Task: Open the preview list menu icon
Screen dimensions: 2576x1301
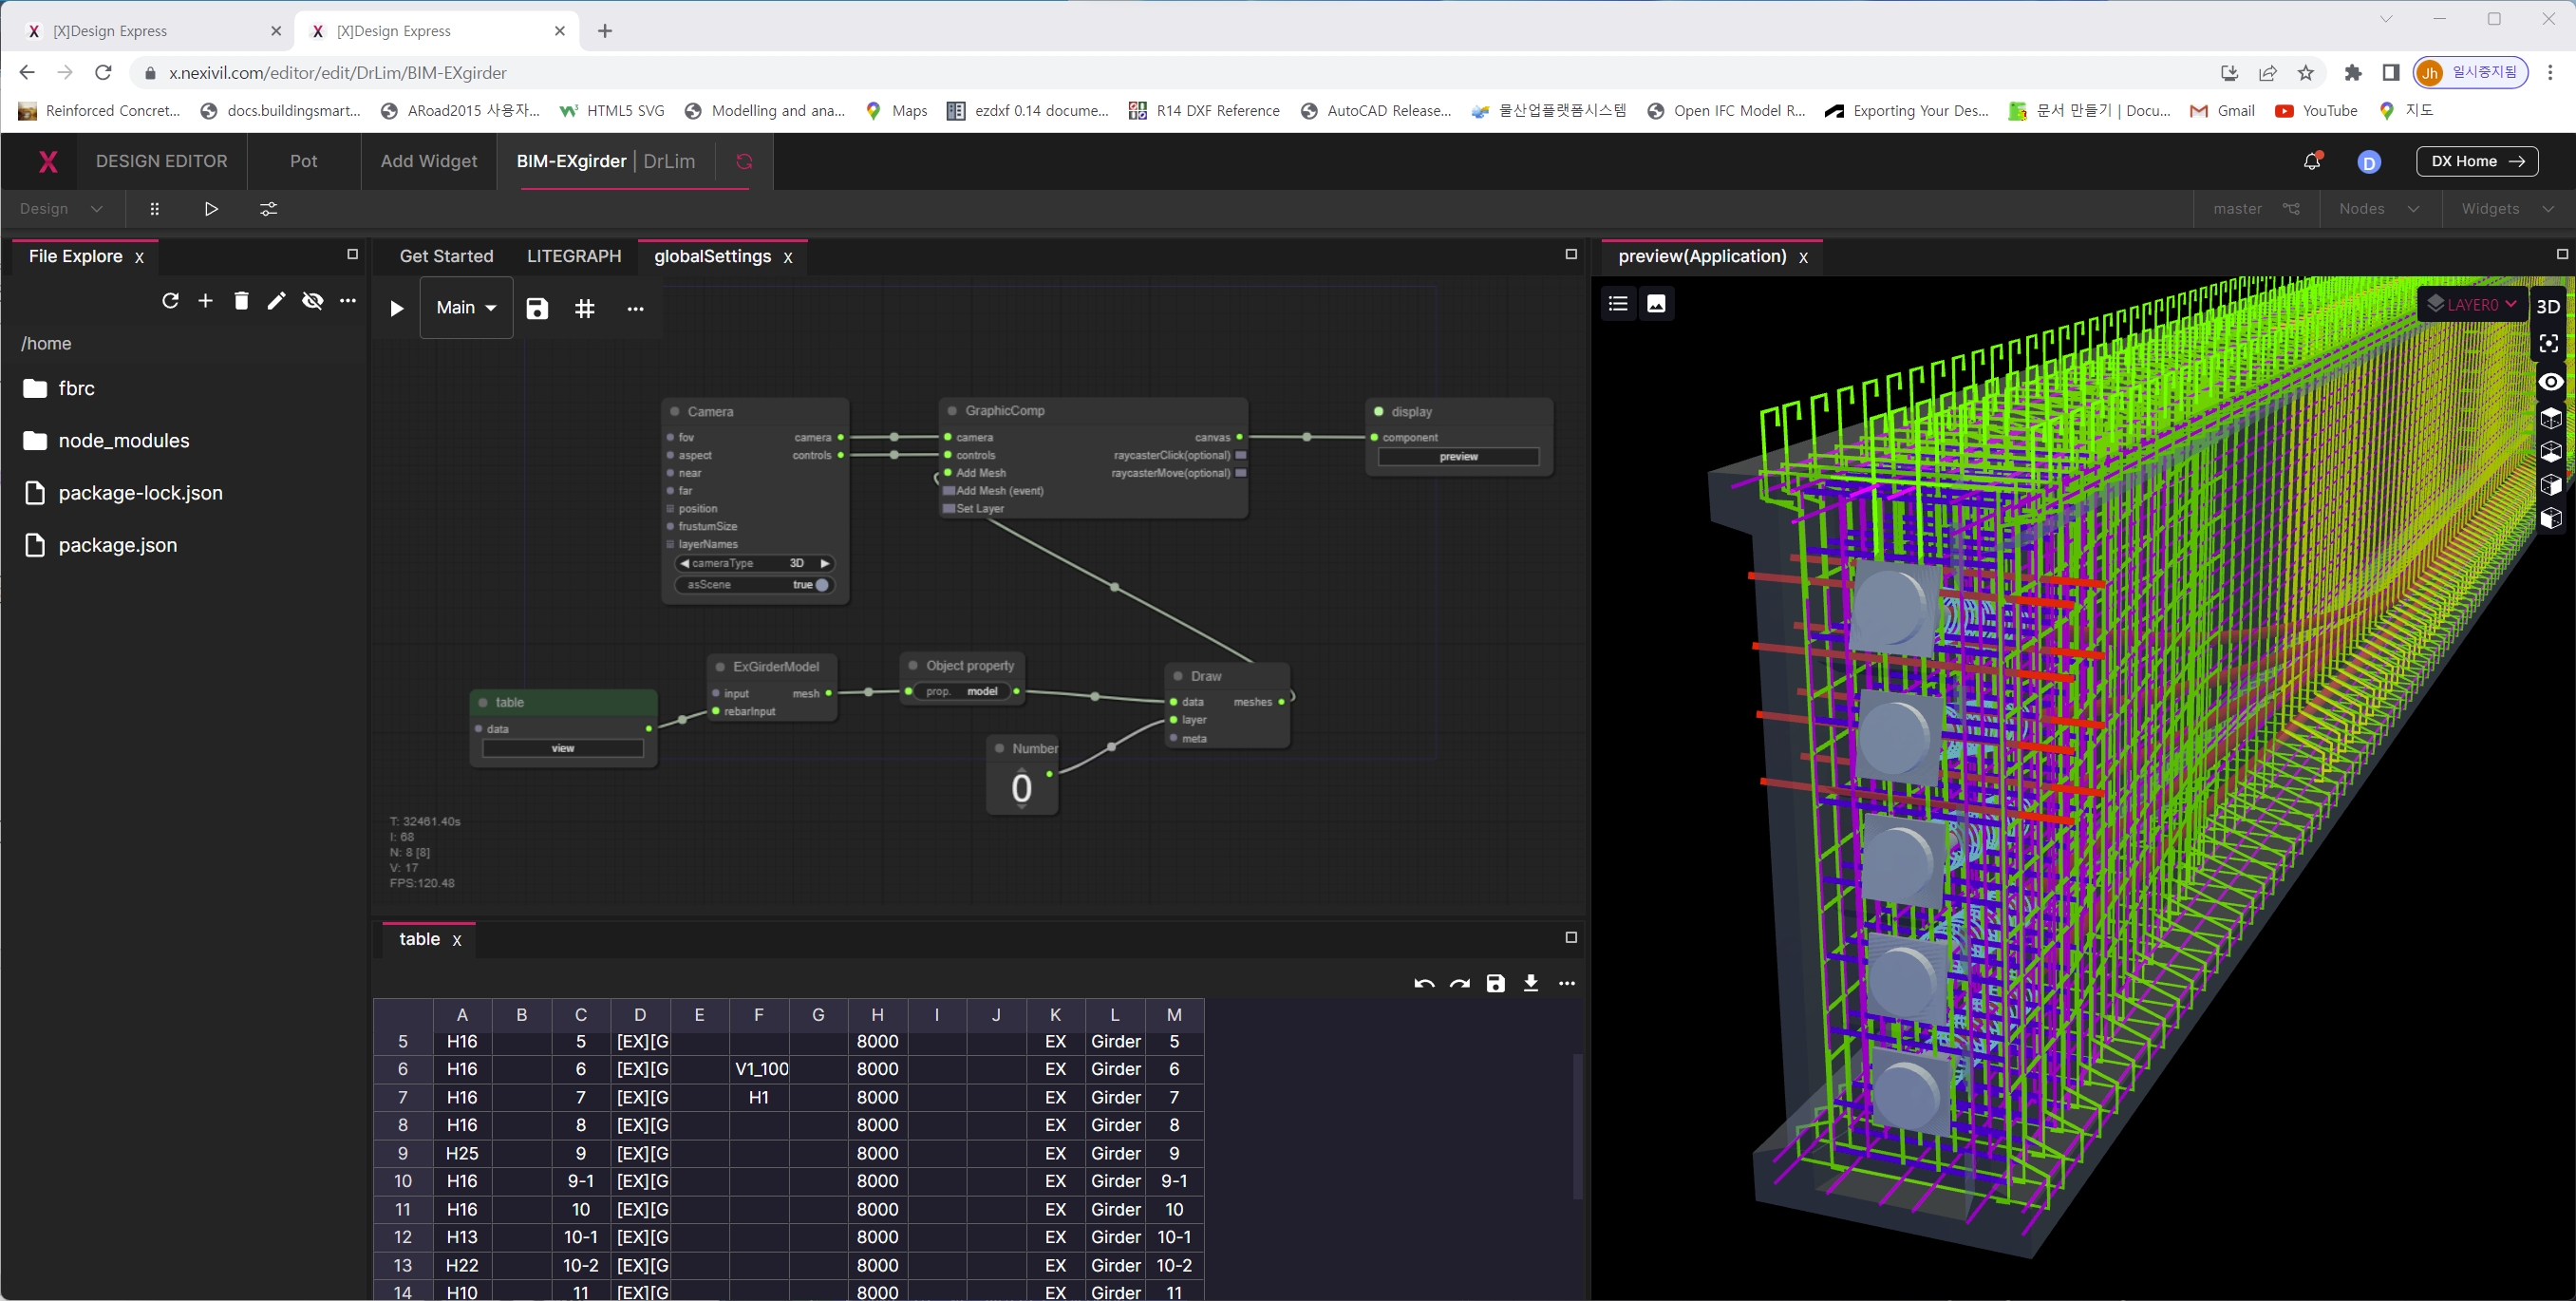Action: [1618, 303]
